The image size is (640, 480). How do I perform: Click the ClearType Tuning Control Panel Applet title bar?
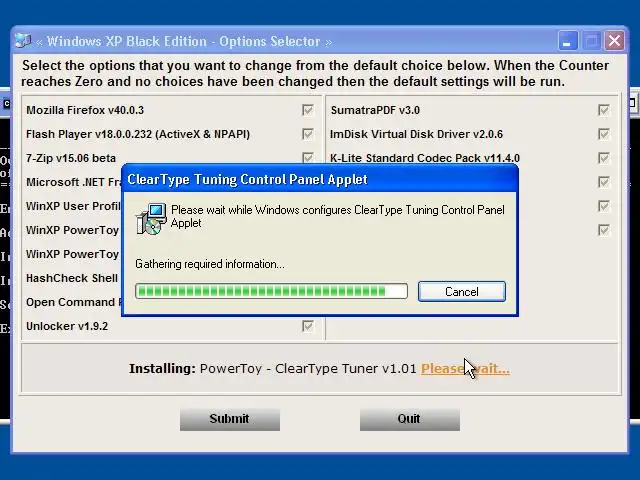point(320,179)
